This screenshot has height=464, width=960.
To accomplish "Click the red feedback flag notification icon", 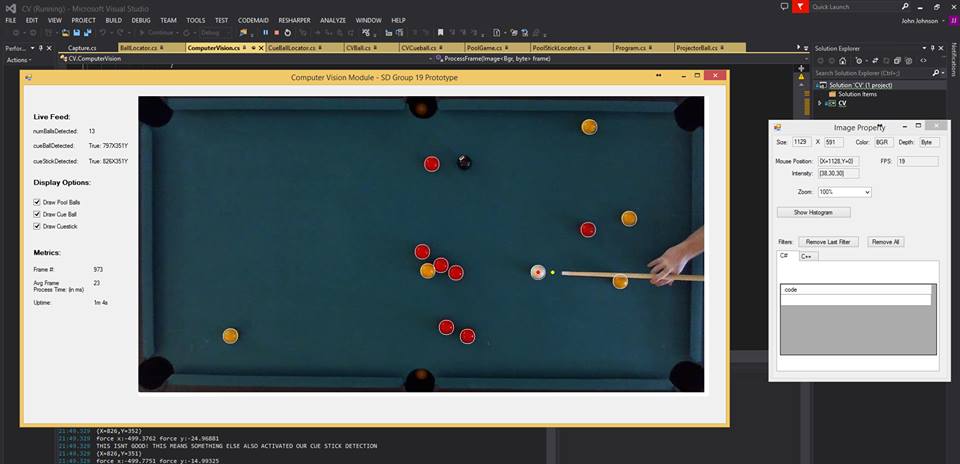I will (798, 6).
